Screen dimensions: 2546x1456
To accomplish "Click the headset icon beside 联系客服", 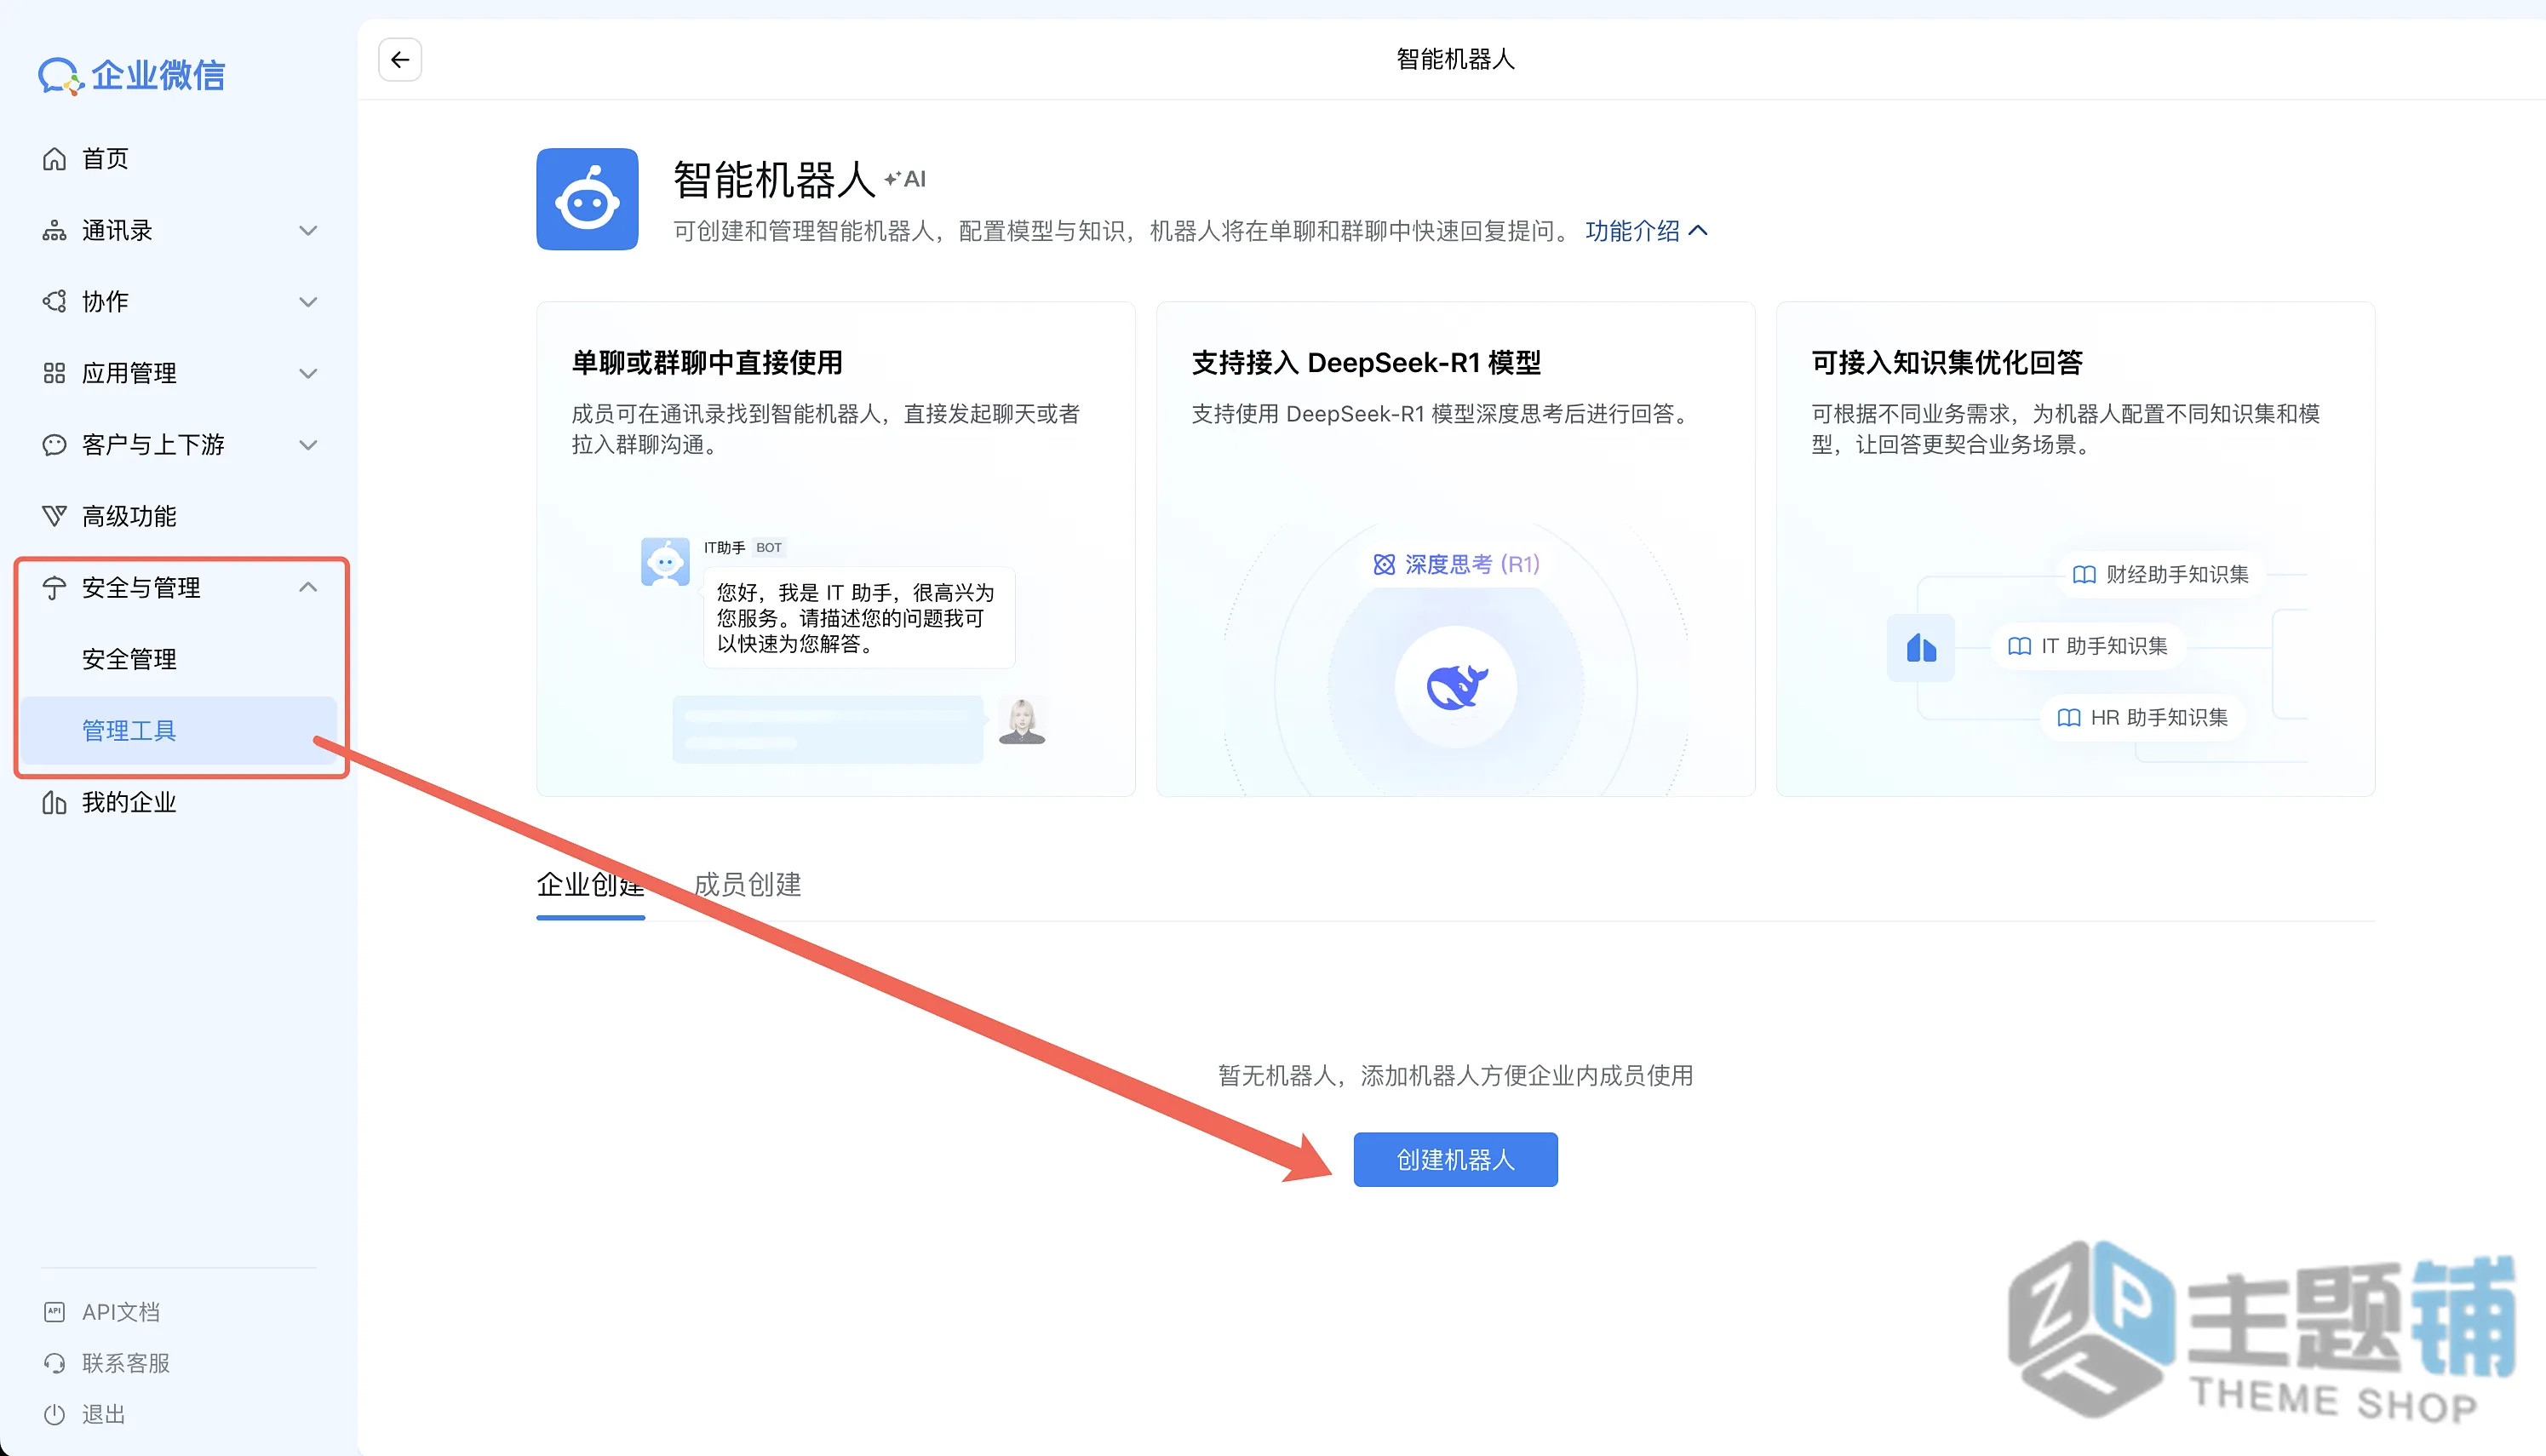I will [54, 1363].
